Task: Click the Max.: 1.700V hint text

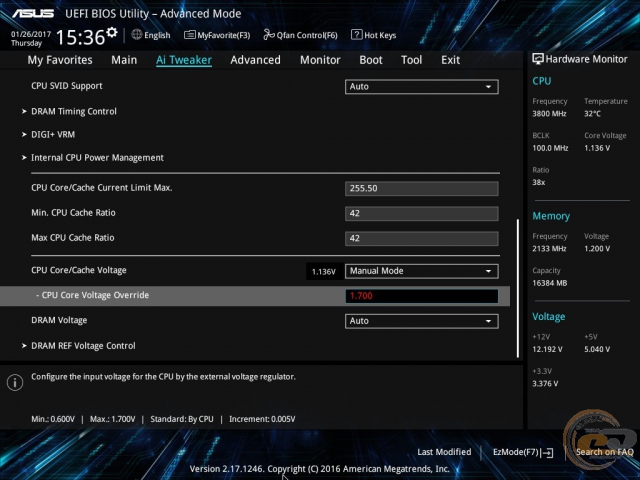Action: pos(112,419)
